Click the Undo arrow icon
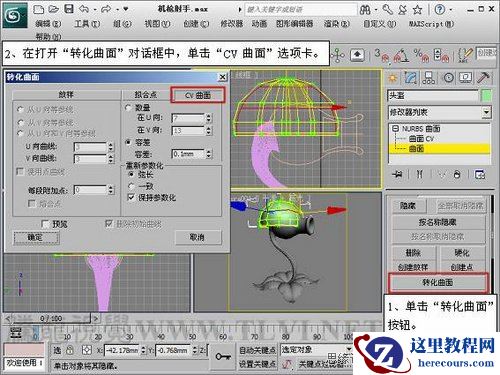Image resolution: width=500 pixels, height=375 pixels. coord(84,9)
